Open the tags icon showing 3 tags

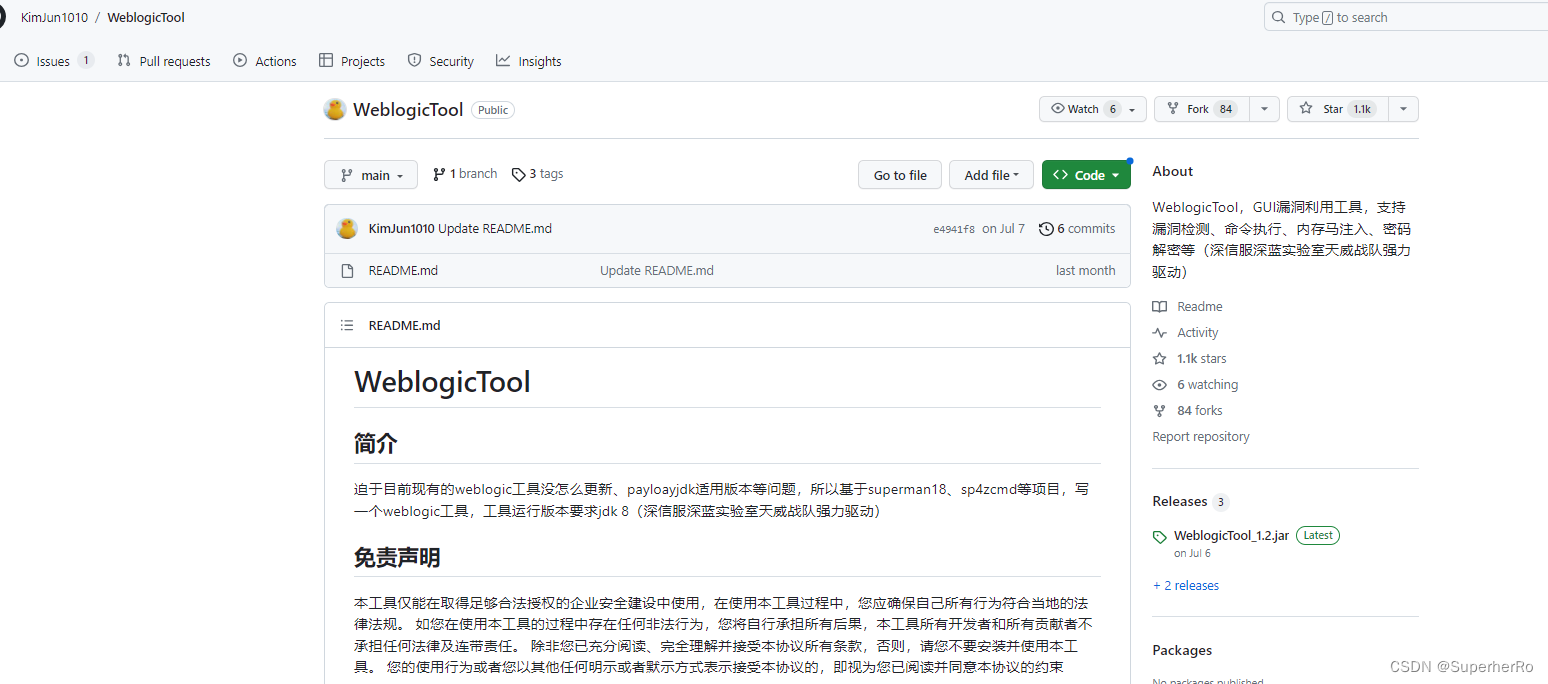(x=520, y=173)
